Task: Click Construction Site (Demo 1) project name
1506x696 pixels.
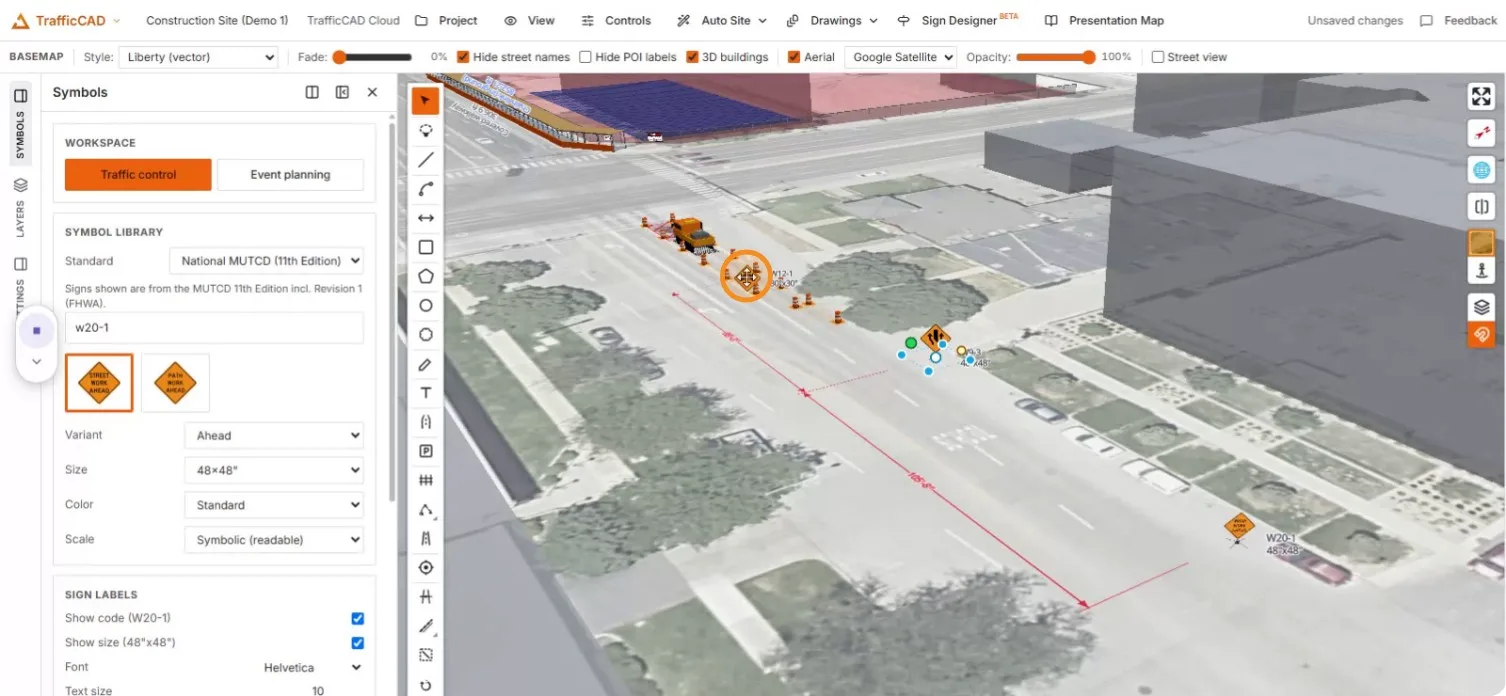Action: click(217, 20)
